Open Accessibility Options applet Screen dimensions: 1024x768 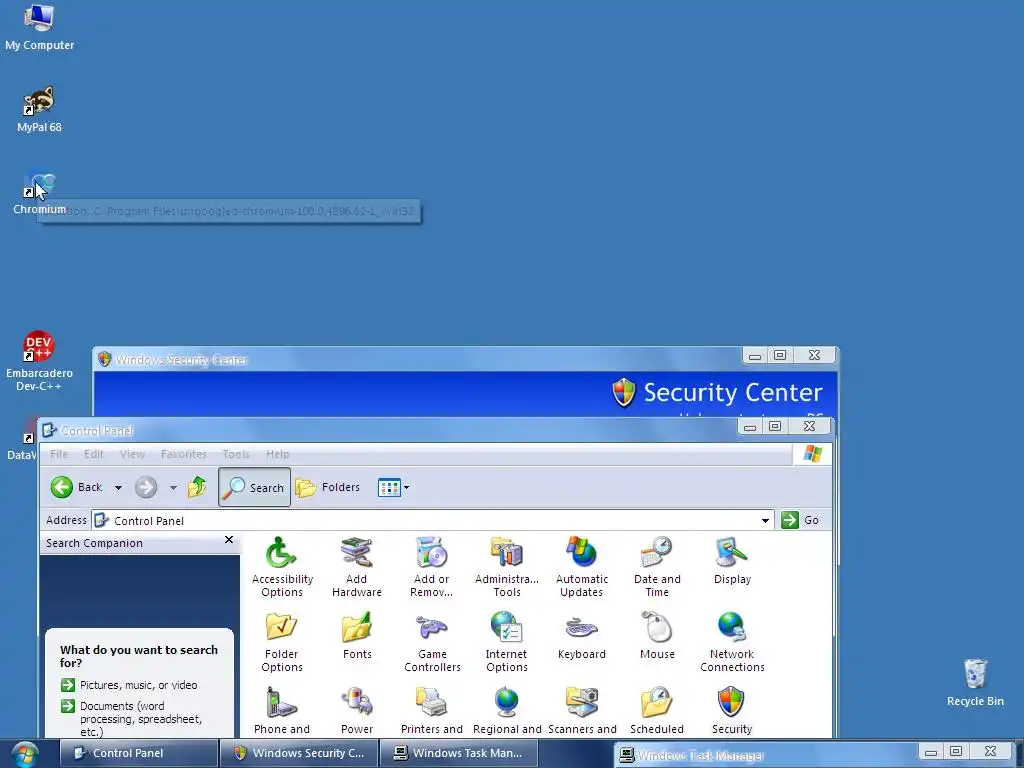coord(282,566)
